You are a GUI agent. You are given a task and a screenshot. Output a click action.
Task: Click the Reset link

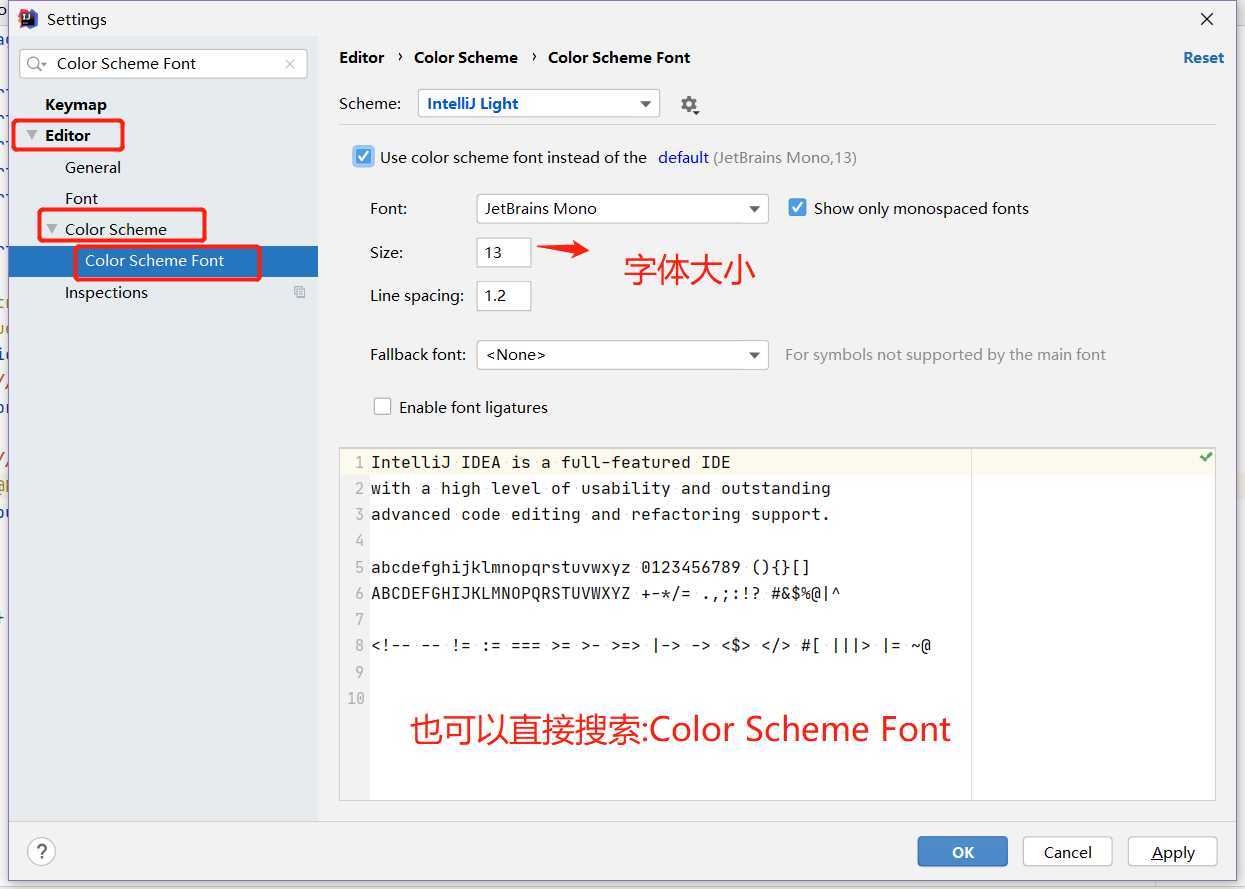tap(1203, 57)
